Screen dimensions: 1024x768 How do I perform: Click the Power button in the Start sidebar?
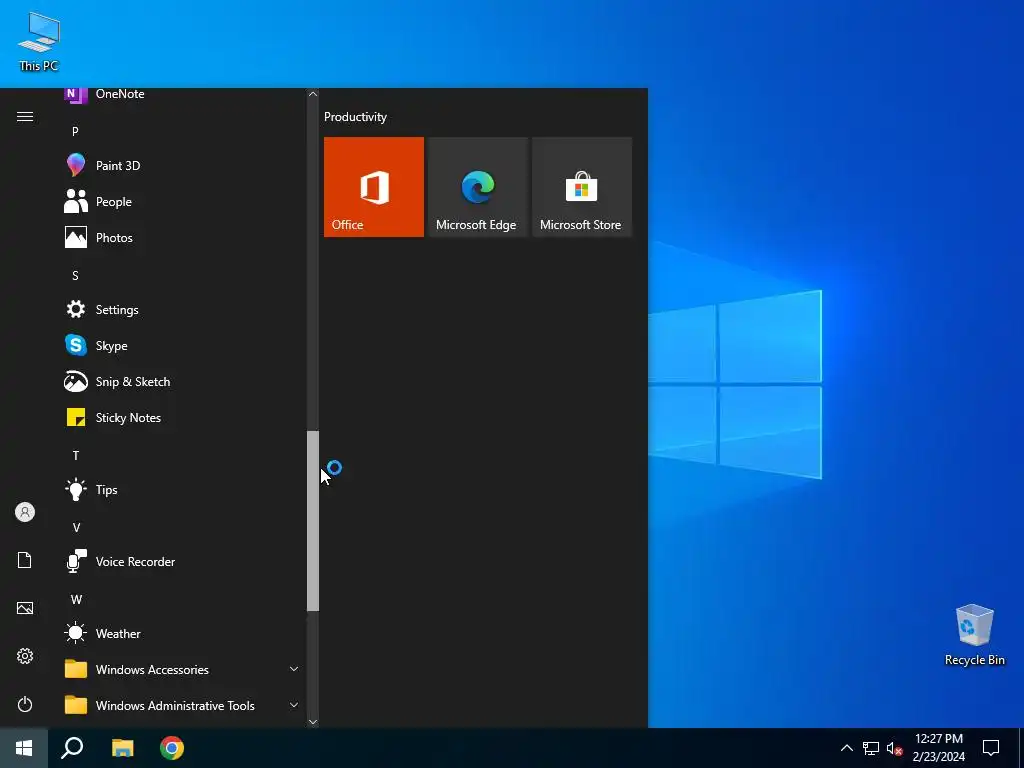25,704
